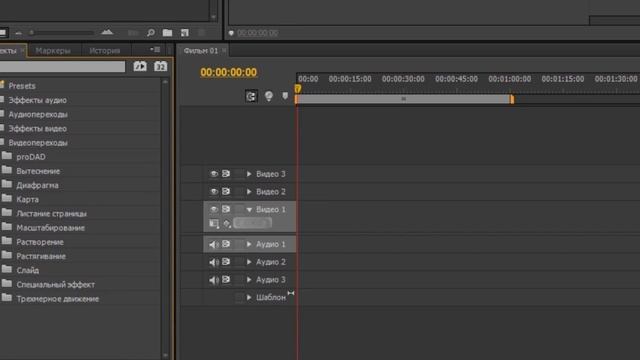The width and height of the screenshot is (640, 360).
Task: Click the effects search field
Action: tap(62, 67)
